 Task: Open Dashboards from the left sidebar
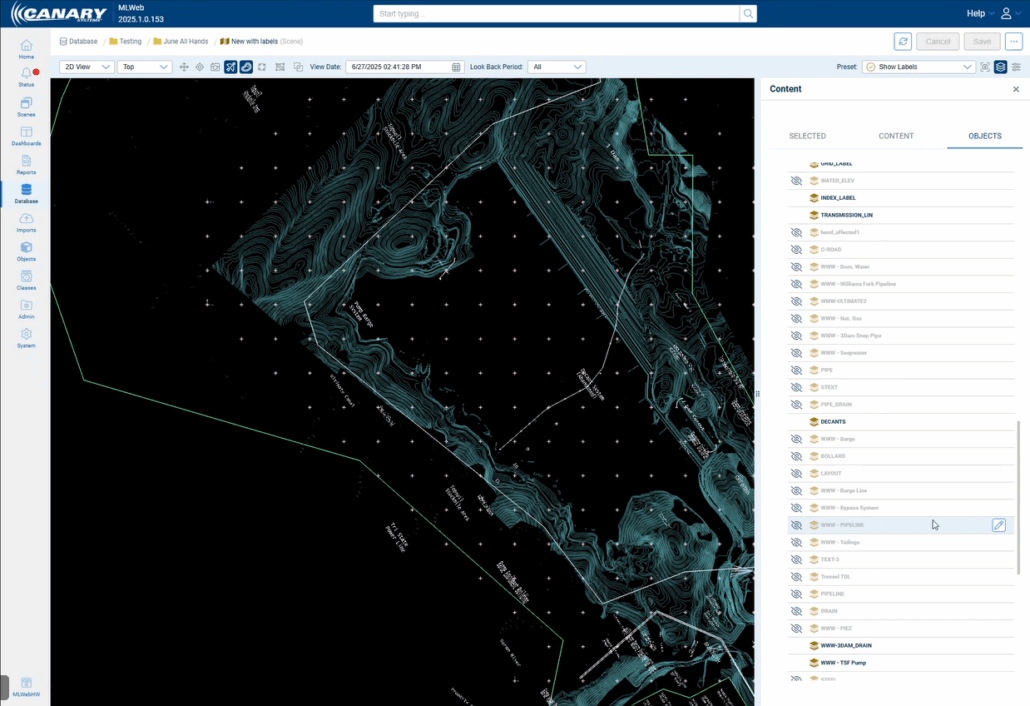pyautogui.click(x=26, y=135)
